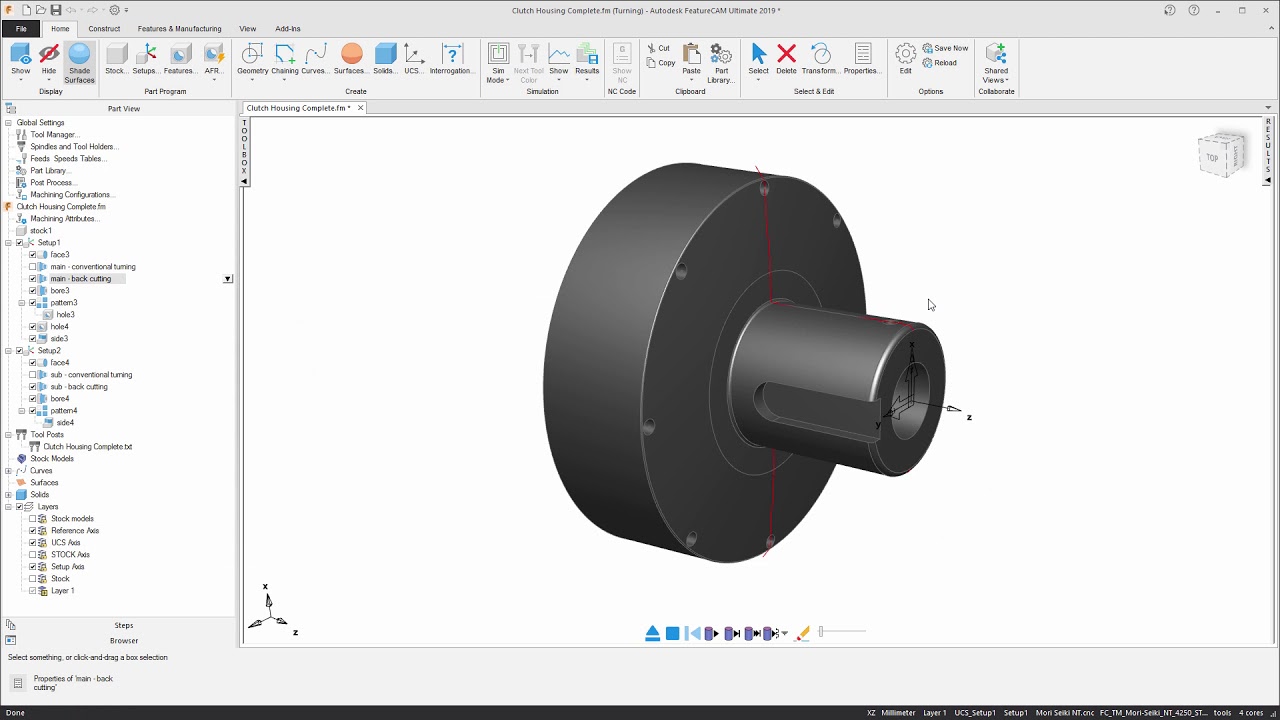Image resolution: width=1280 pixels, height=720 pixels.
Task: Activate the Select tool
Action: coord(759,60)
